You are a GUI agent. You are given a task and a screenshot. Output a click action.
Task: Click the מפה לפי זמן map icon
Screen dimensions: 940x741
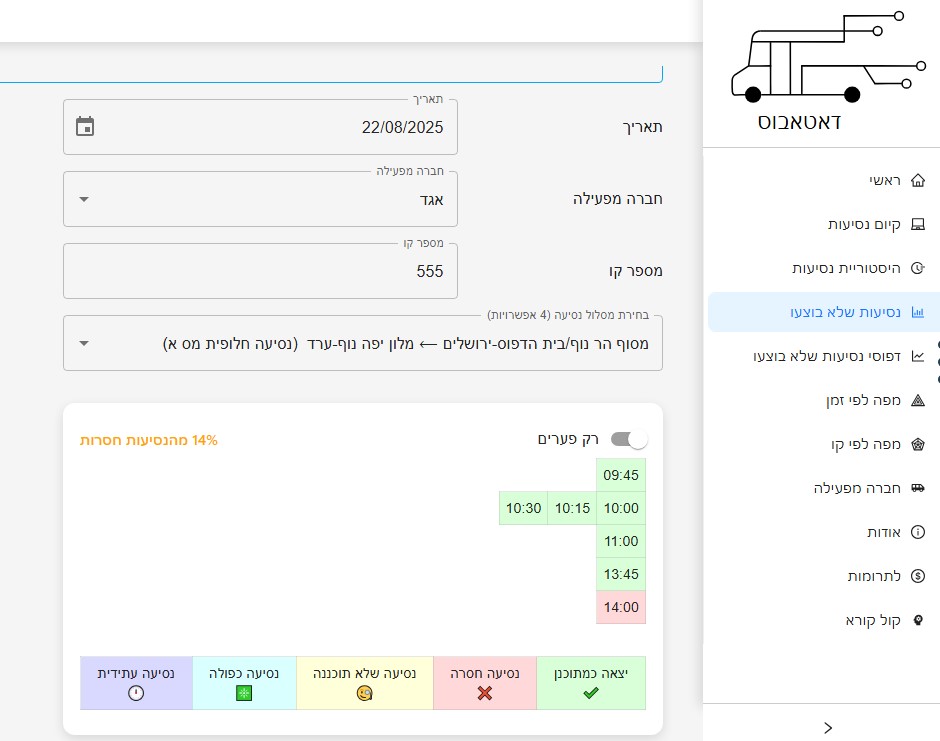[918, 401]
